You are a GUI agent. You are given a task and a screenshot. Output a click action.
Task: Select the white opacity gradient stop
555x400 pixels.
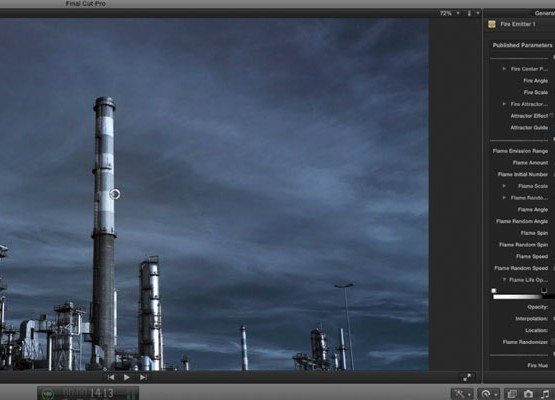click(494, 291)
